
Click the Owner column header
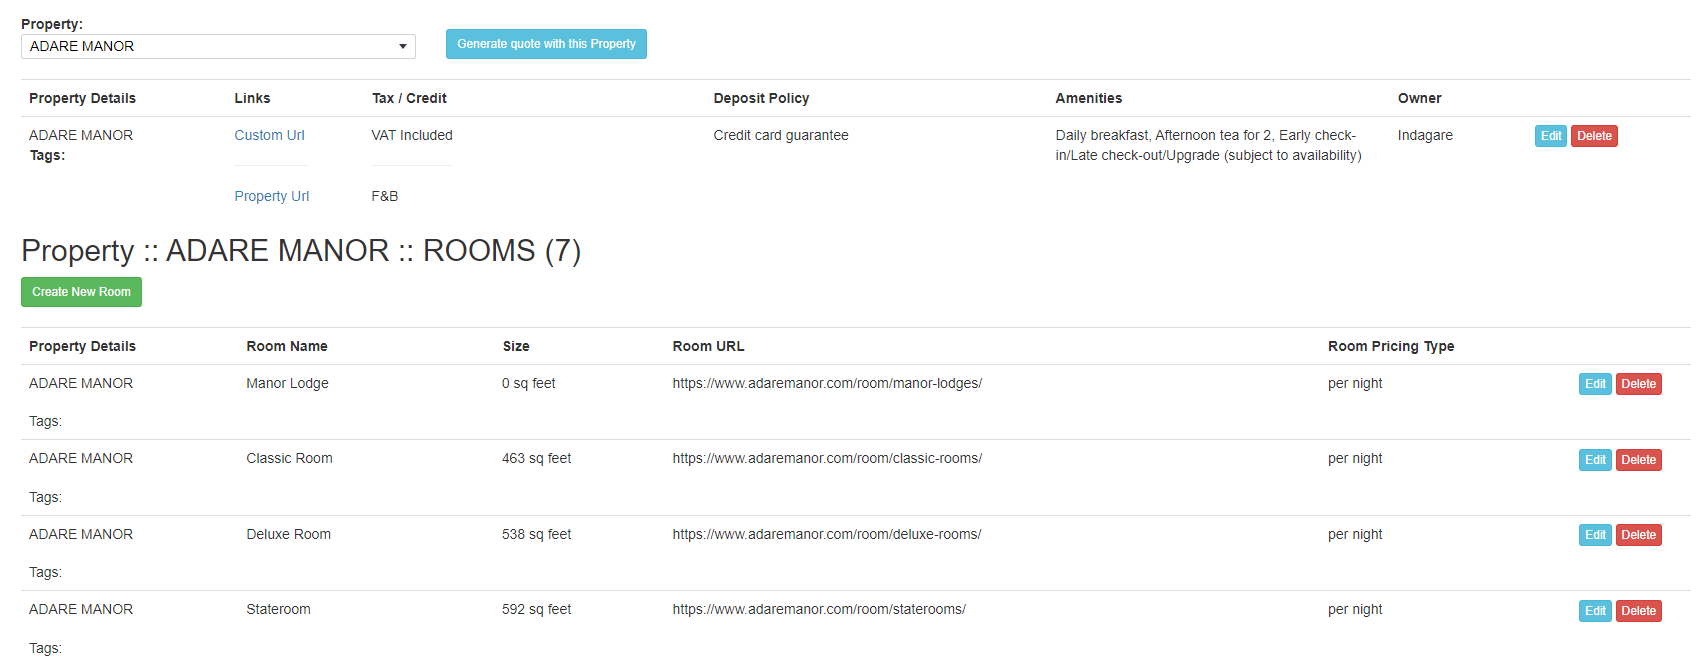tap(1419, 98)
